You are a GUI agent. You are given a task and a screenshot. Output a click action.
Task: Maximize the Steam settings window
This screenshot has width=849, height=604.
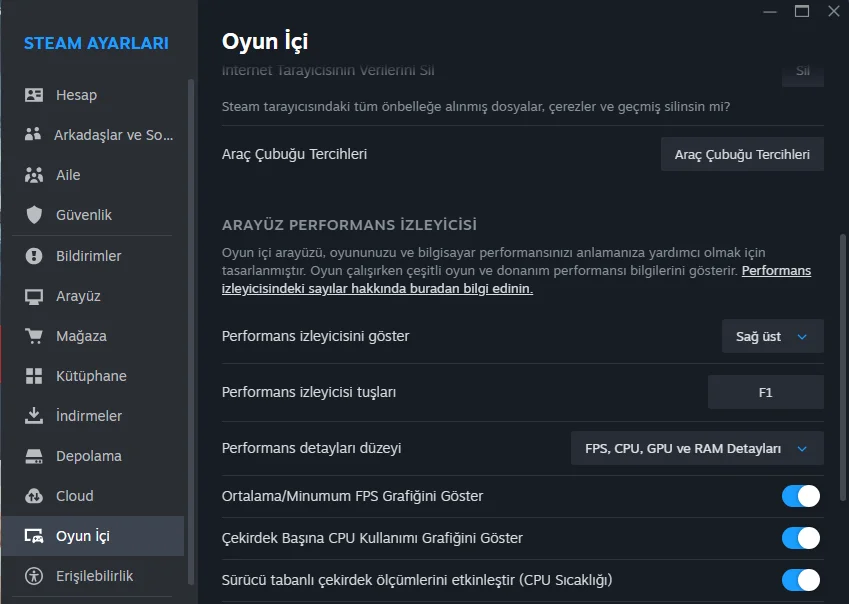point(802,11)
